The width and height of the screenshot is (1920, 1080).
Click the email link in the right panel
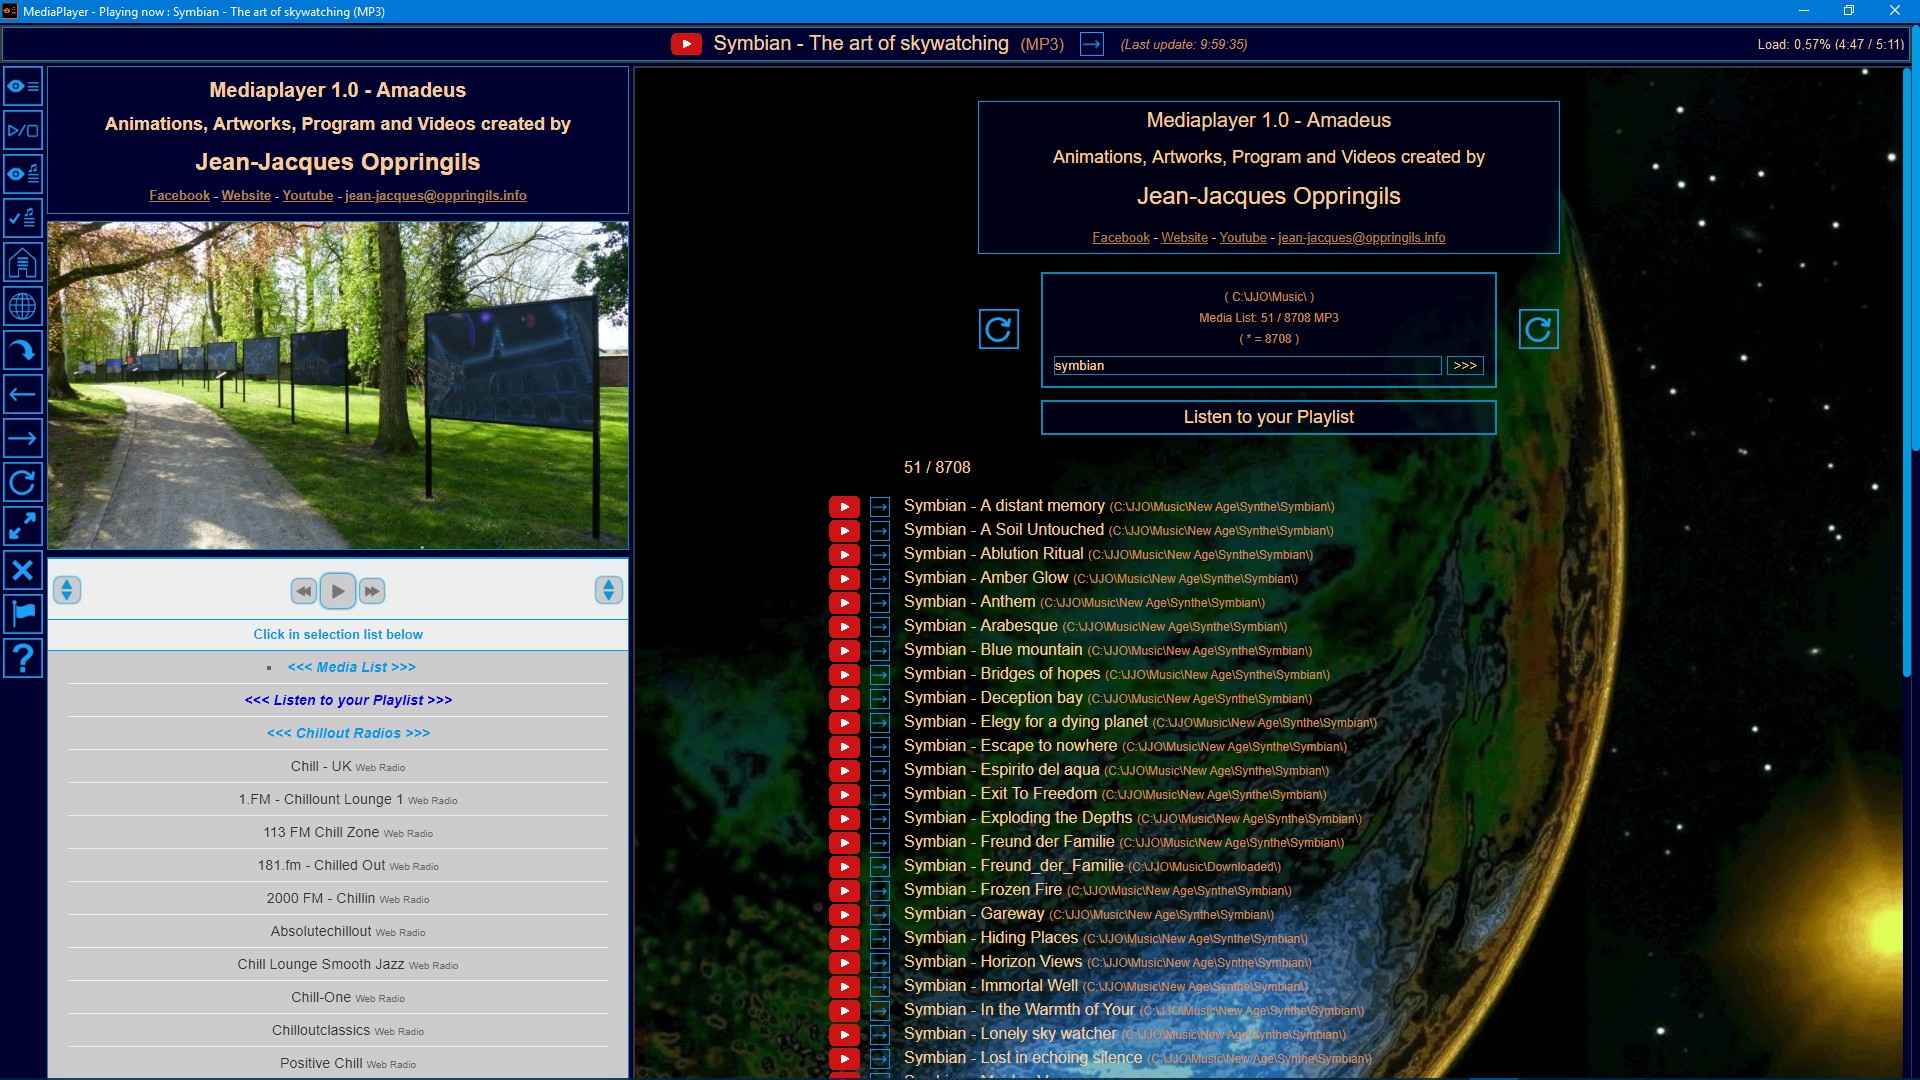click(1361, 238)
